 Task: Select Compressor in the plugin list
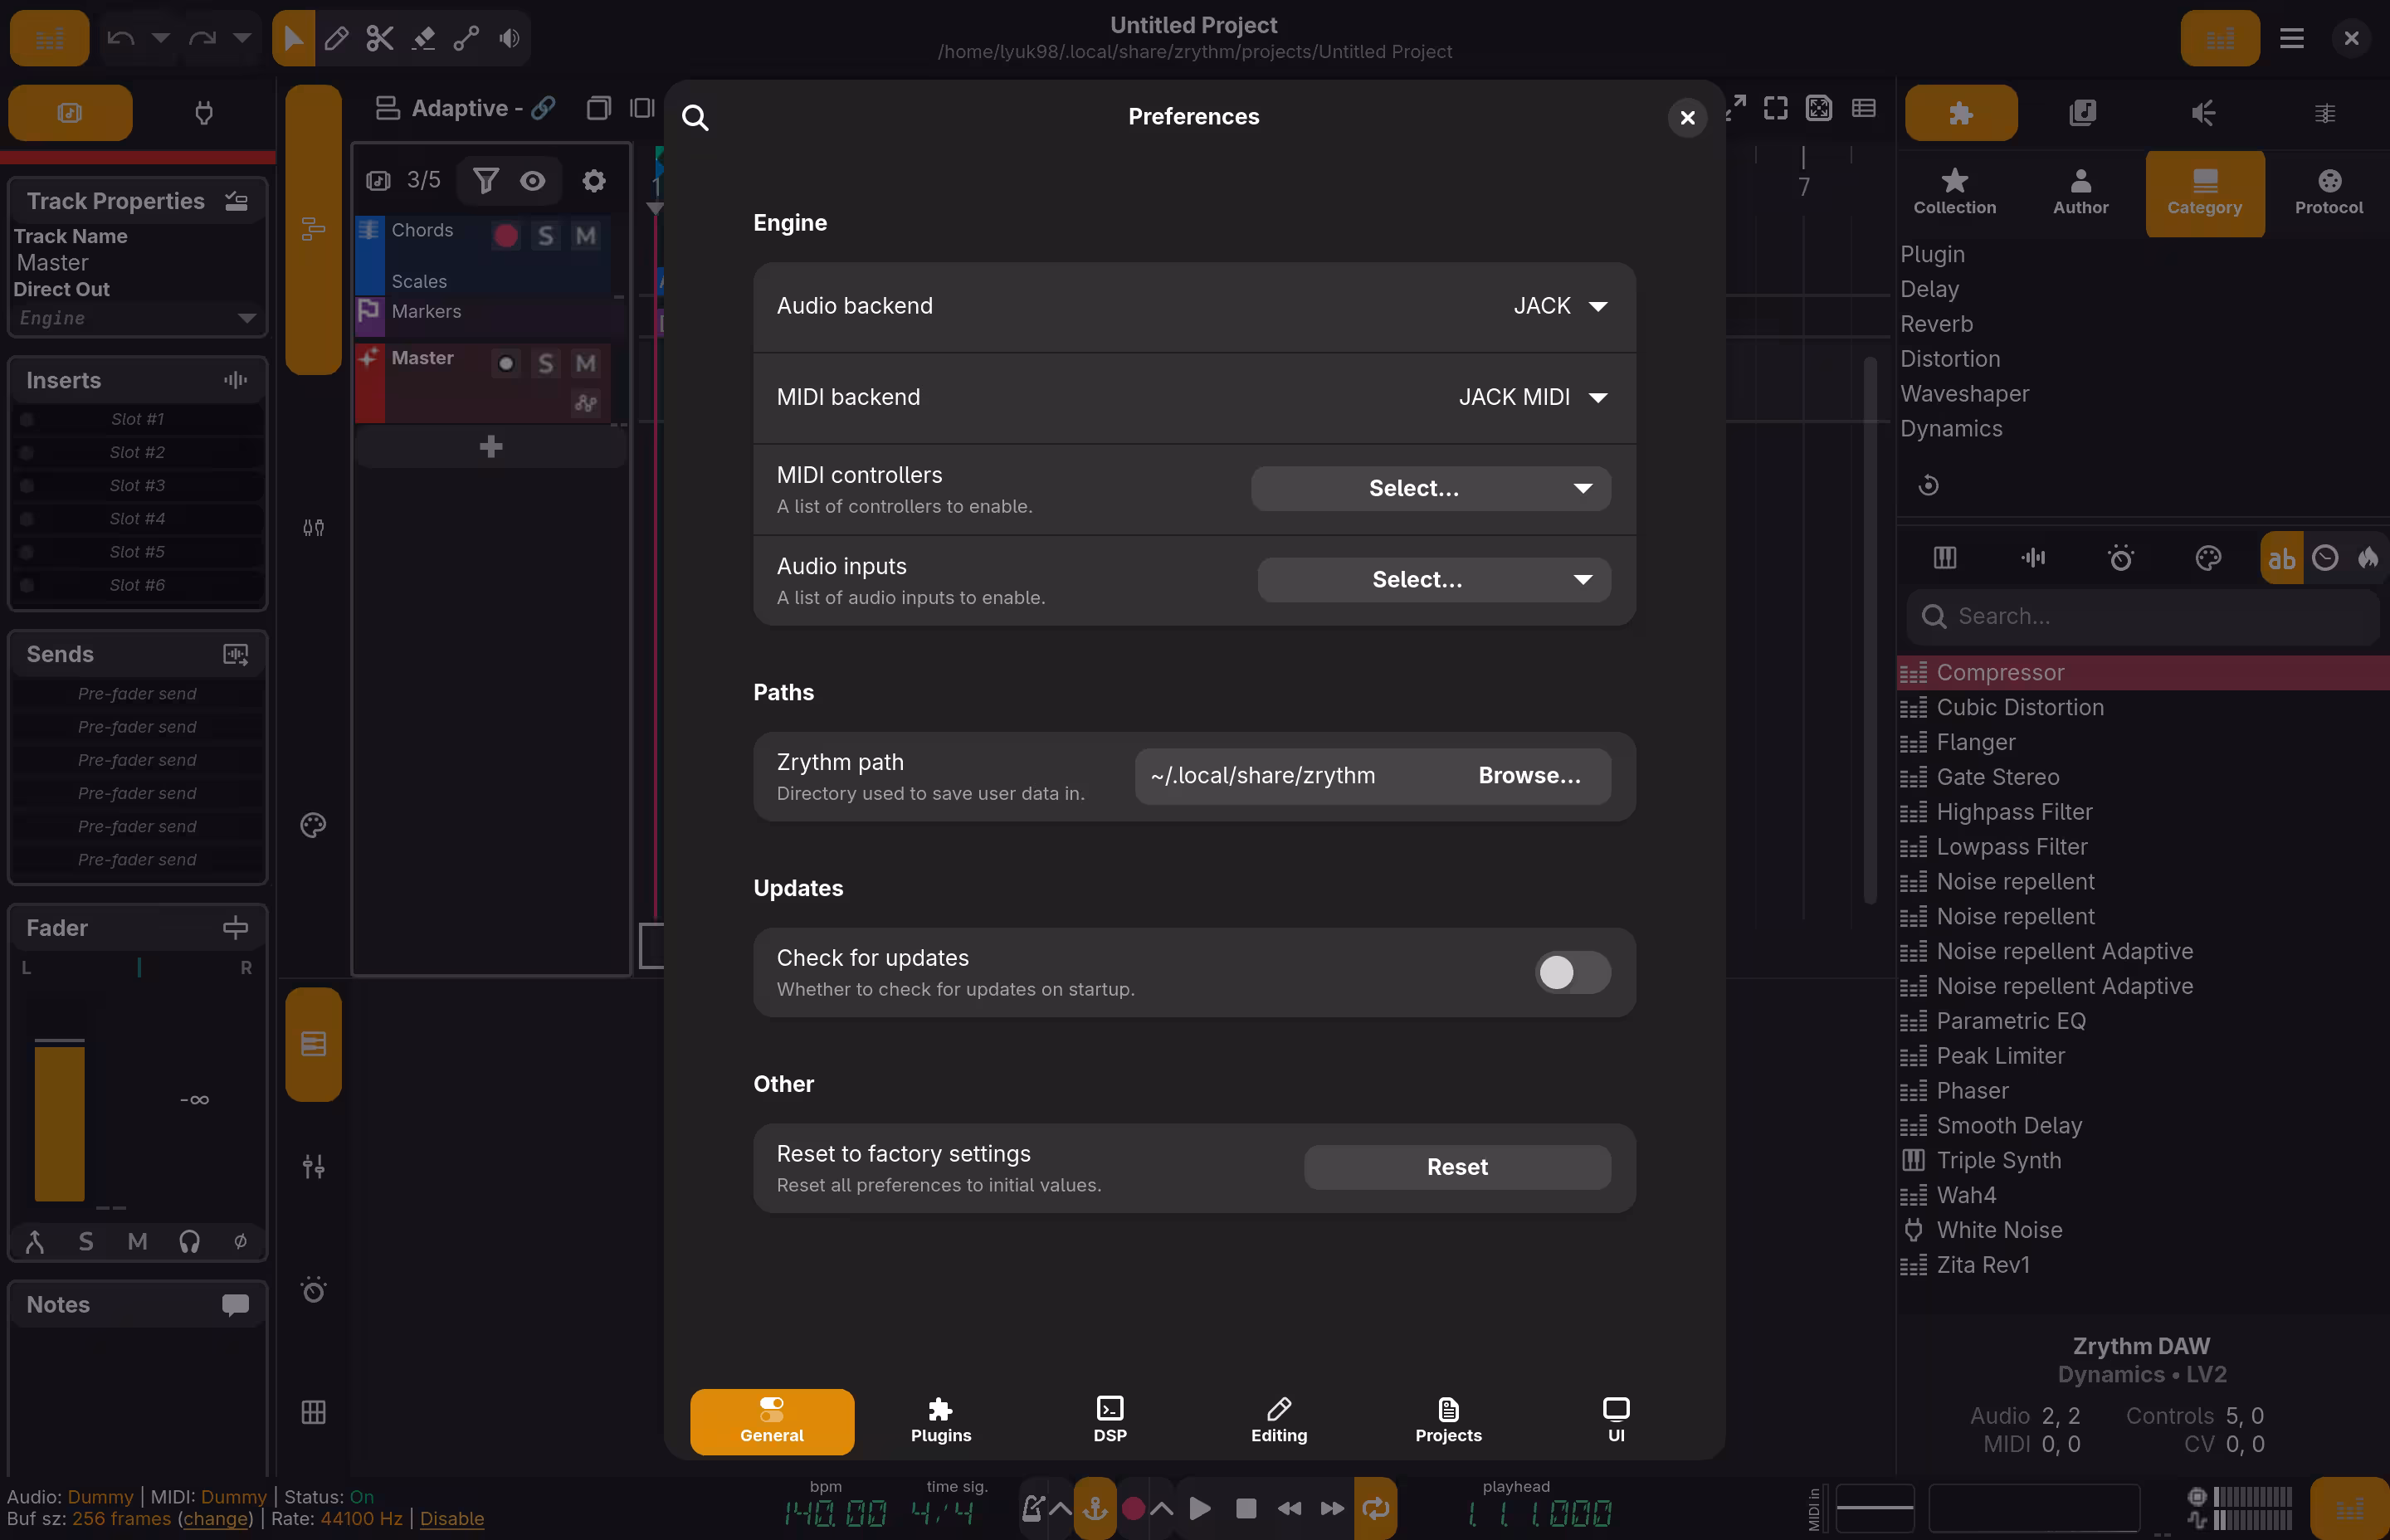point(2000,672)
